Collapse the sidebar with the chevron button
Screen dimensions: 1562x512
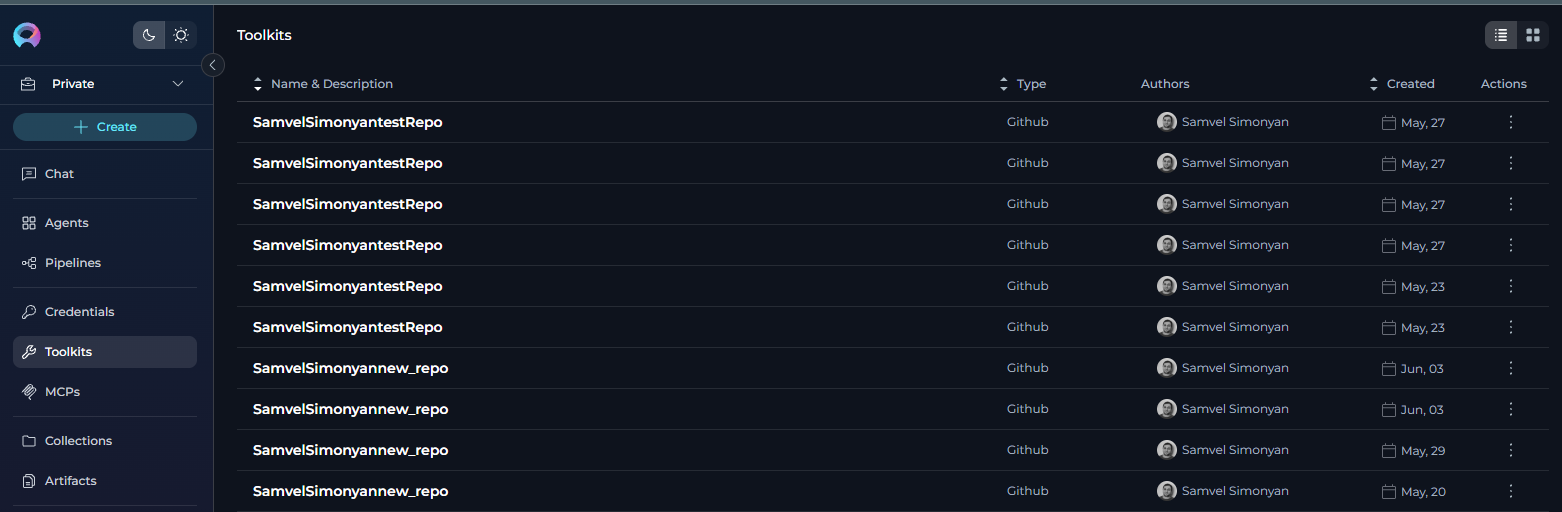pyautogui.click(x=212, y=65)
